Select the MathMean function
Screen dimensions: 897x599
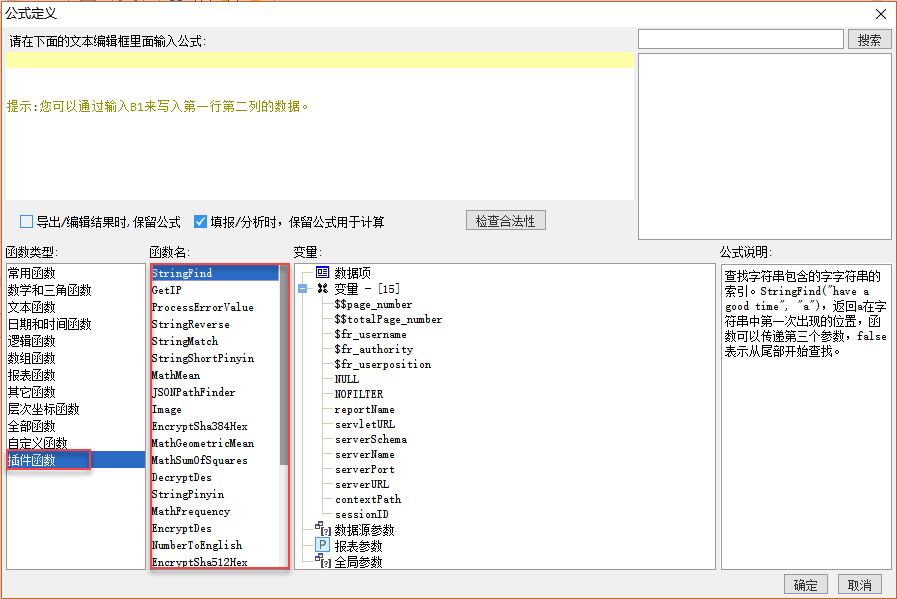215,375
